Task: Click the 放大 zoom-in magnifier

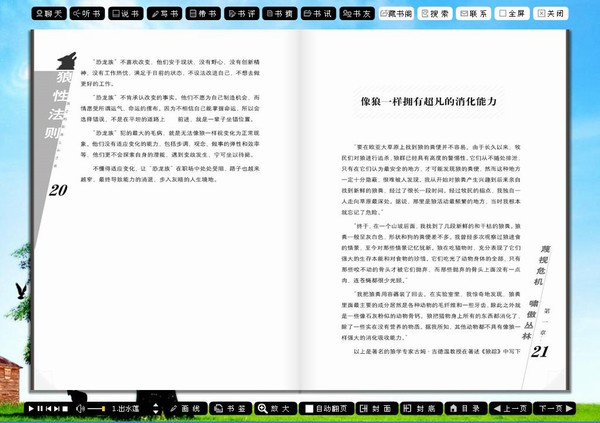Action: point(275,409)
